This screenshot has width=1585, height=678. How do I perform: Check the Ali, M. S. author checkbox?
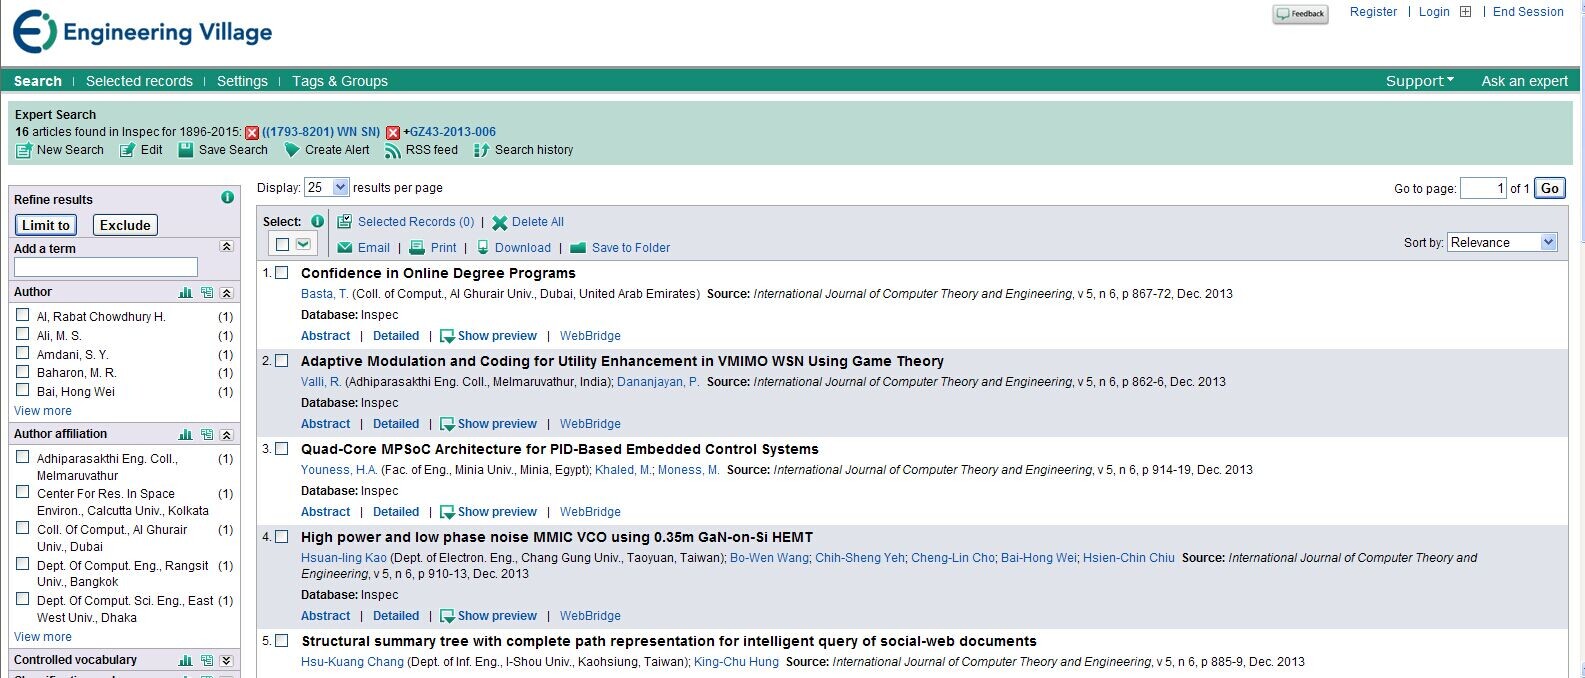22,334
